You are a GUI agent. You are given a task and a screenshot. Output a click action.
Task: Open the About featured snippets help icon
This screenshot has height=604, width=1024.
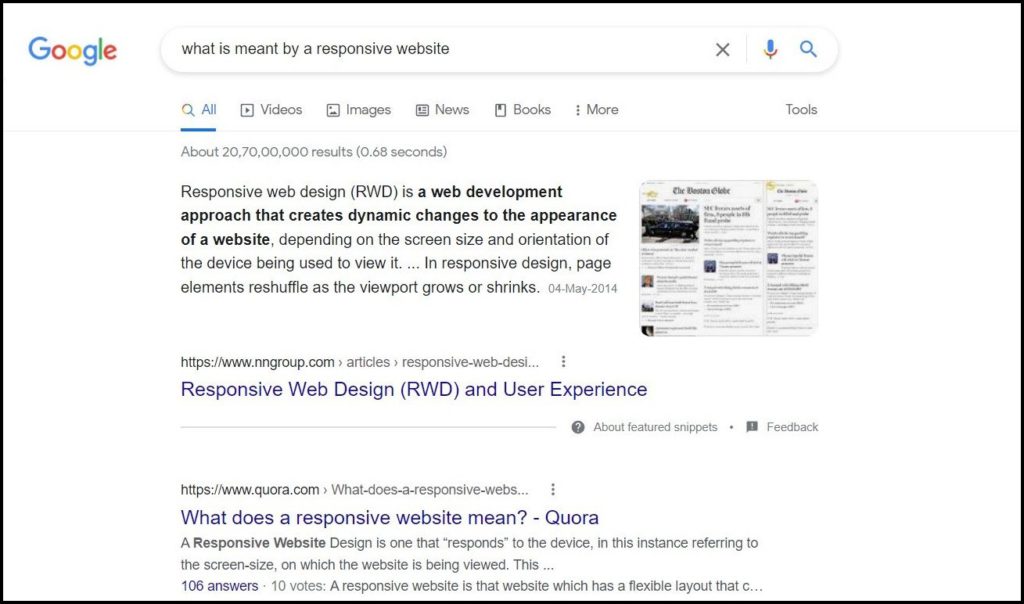coord(578,427)
